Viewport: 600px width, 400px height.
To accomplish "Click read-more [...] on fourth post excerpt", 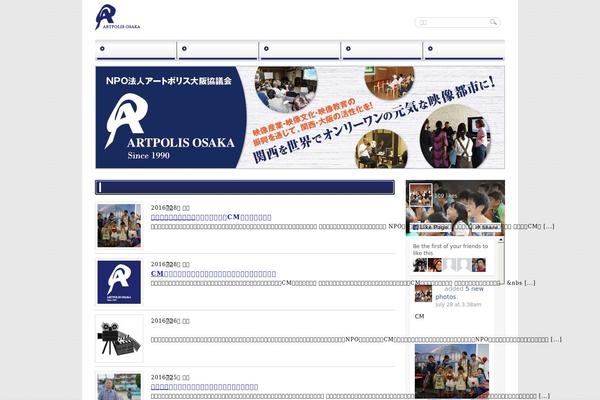I will point(544,396).
